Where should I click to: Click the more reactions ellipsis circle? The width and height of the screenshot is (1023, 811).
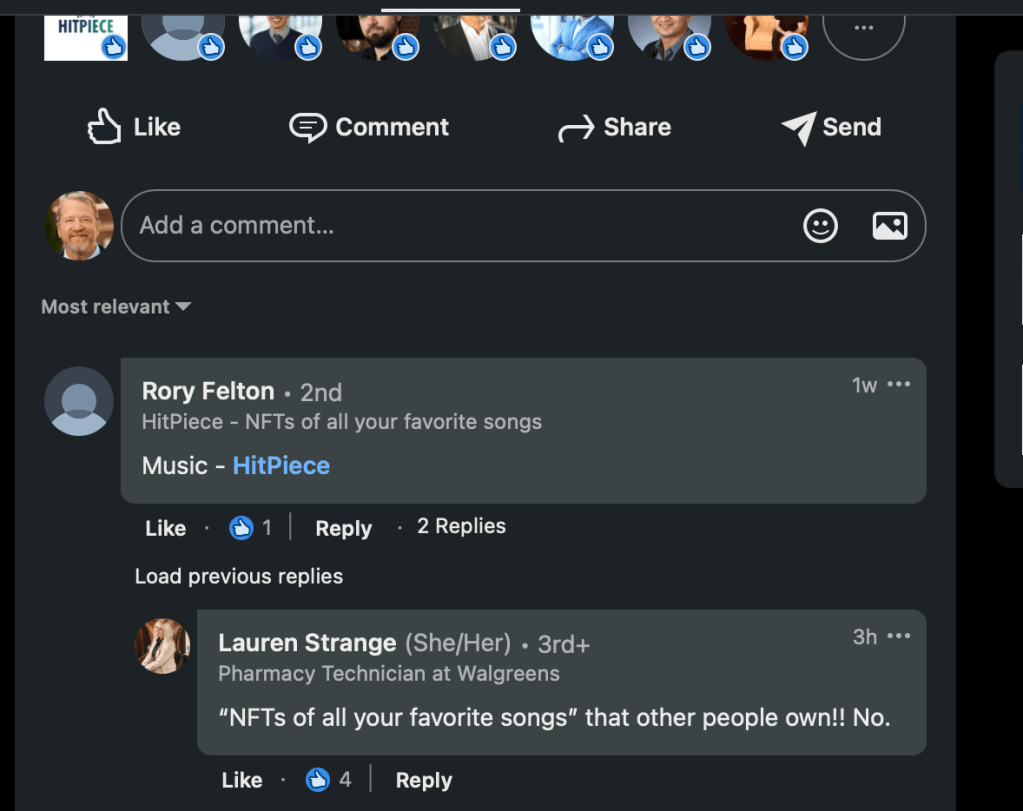coord(863,27)
